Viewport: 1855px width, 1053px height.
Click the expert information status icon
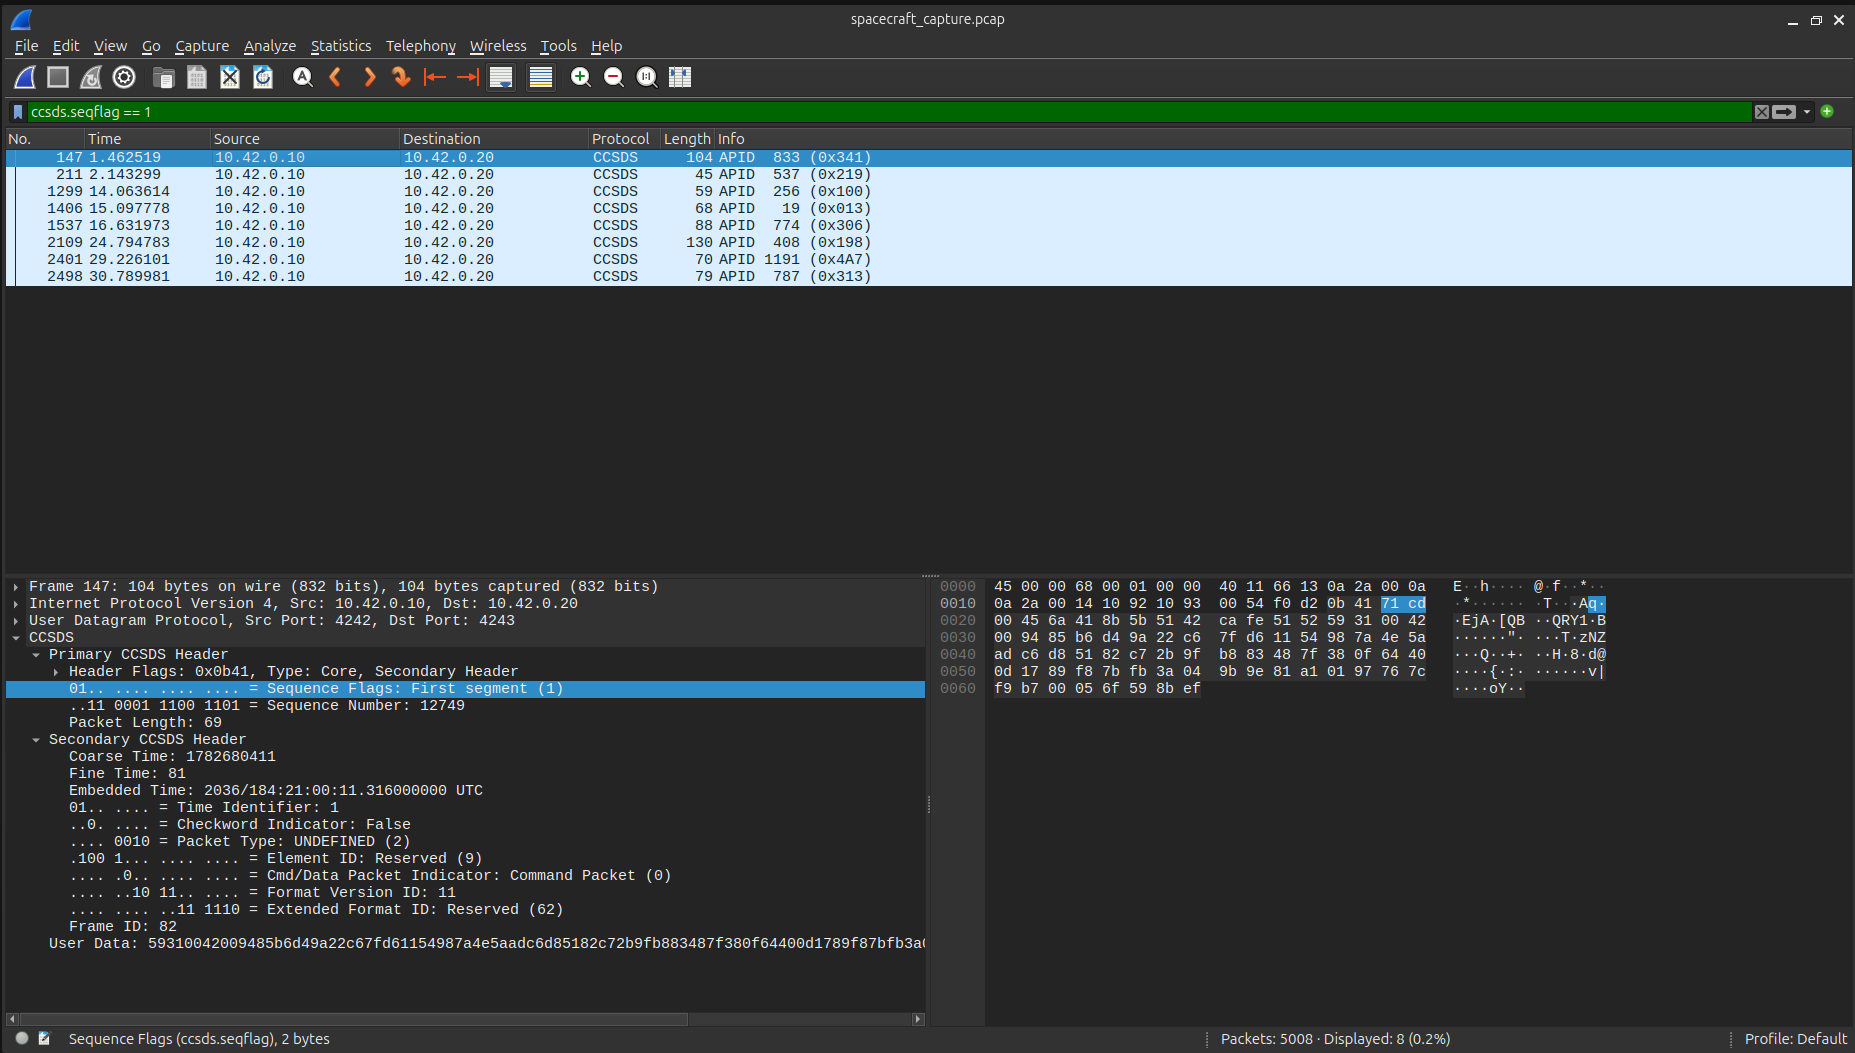22,1039
